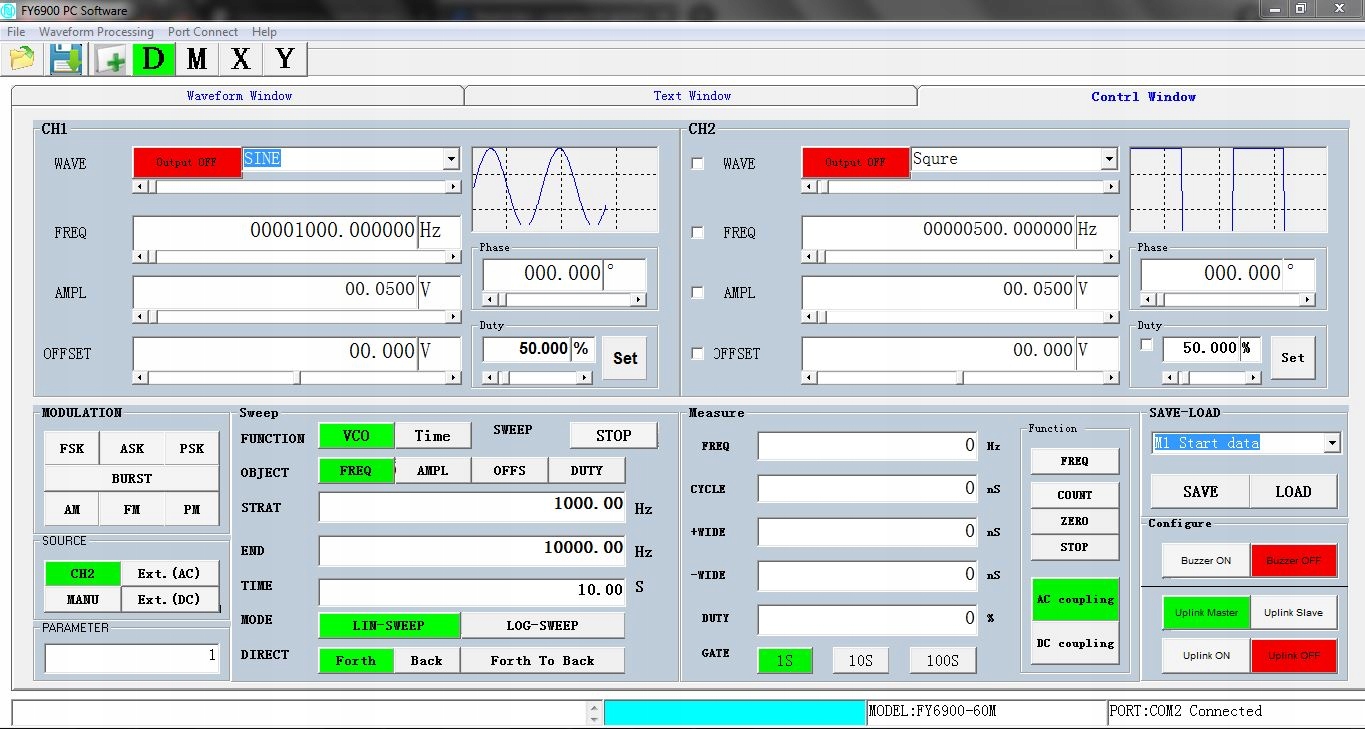This screenshot has height=729, width=1365.
Task: Select the green D toolbar button
Action: [x=154, y=59]
